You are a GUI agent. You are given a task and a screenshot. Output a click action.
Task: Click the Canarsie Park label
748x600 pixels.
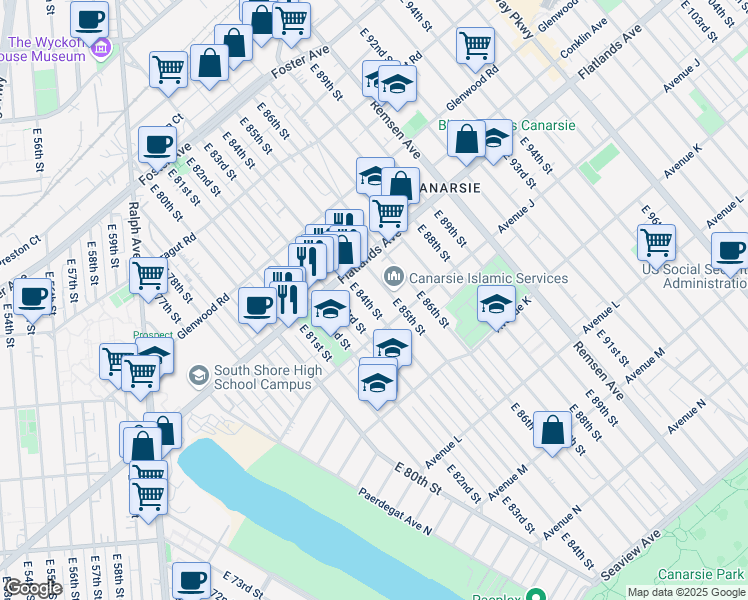click(x=701, y=574)
